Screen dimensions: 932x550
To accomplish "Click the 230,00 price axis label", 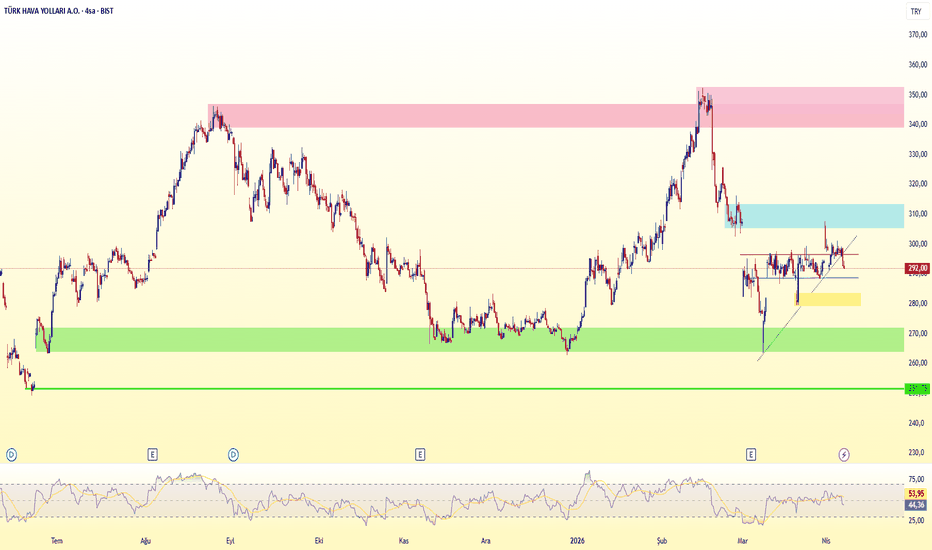I will [x=918, y=452].
